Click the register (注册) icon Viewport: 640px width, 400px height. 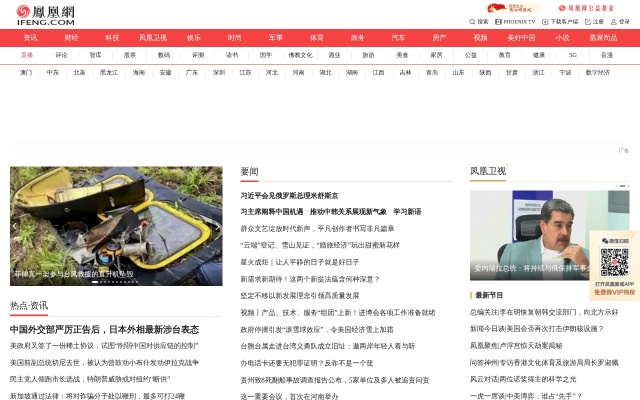click(588, 21)
